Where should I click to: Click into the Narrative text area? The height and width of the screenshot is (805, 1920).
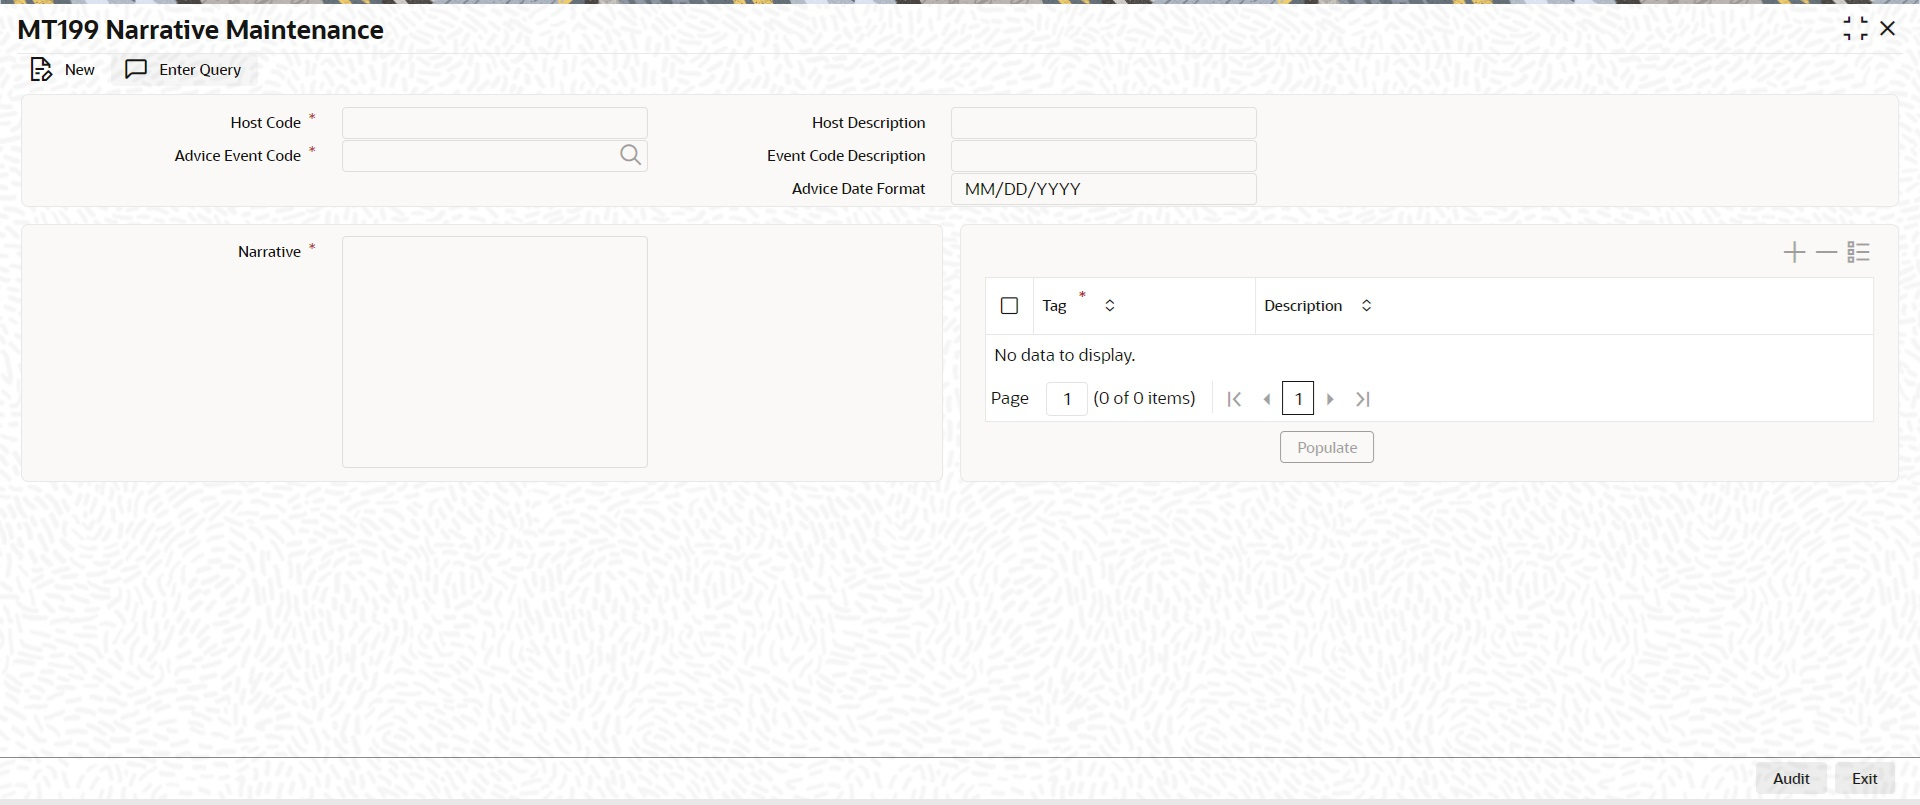pyautogui.click(x=495, y=352)
